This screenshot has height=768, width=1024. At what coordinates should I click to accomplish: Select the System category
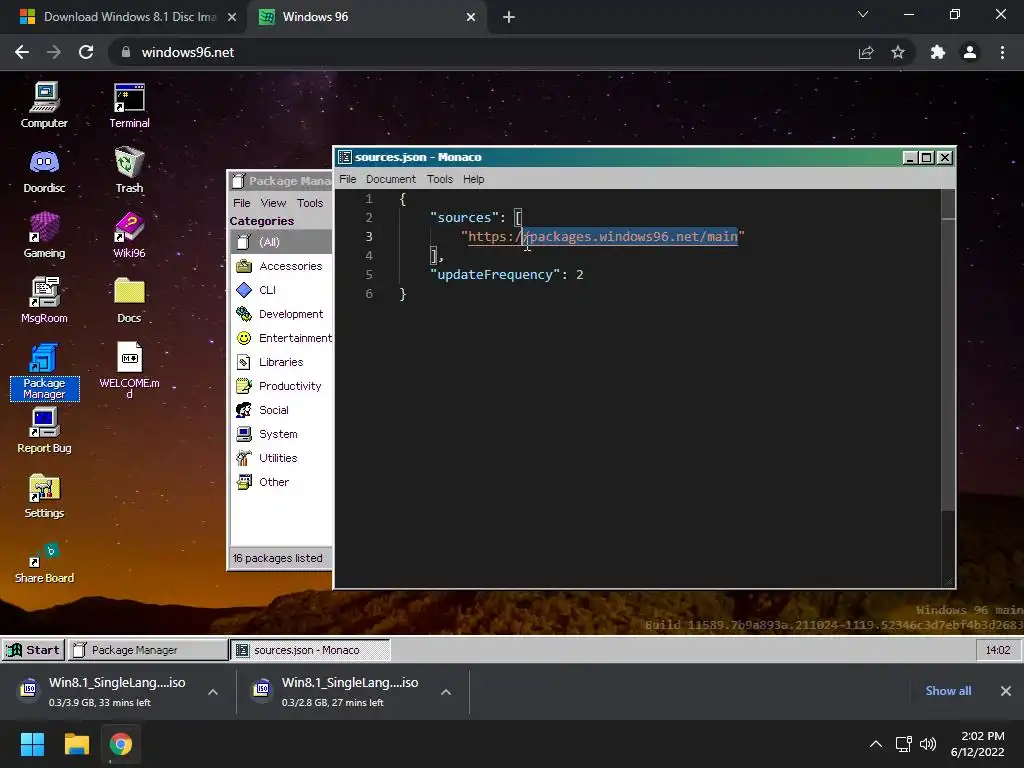click(281, 434)
